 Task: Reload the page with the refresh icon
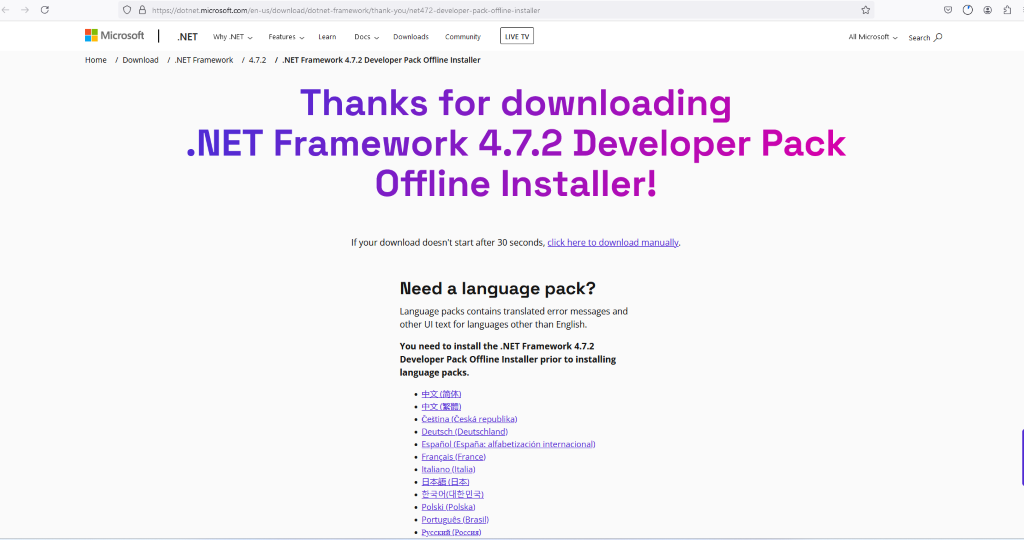click(x=44, y=10)
